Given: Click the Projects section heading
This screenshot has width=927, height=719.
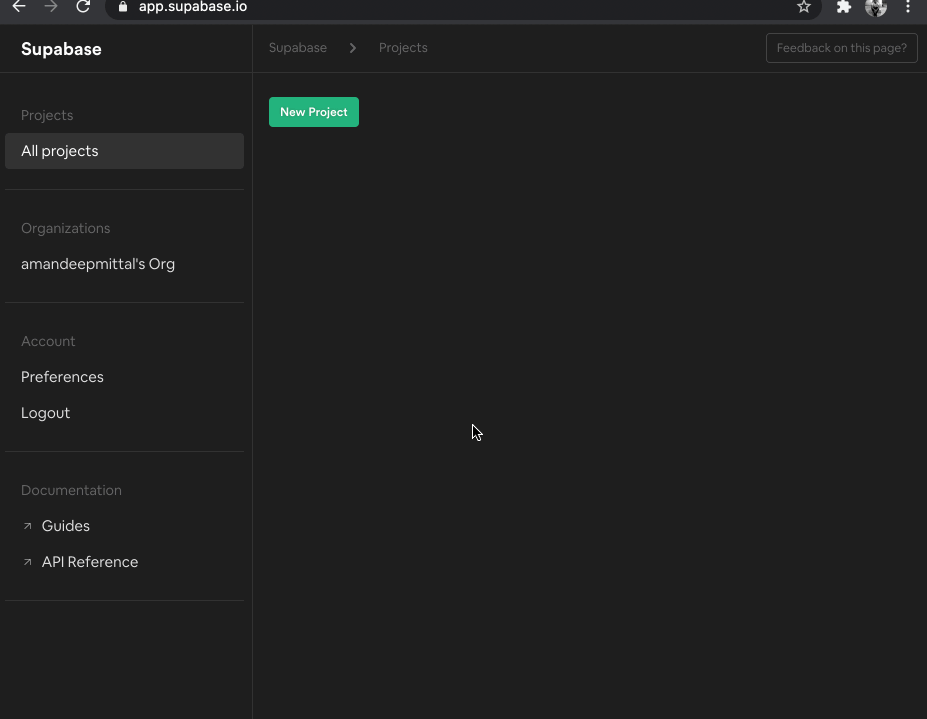Looking at the screenshot, I should 47,115.
